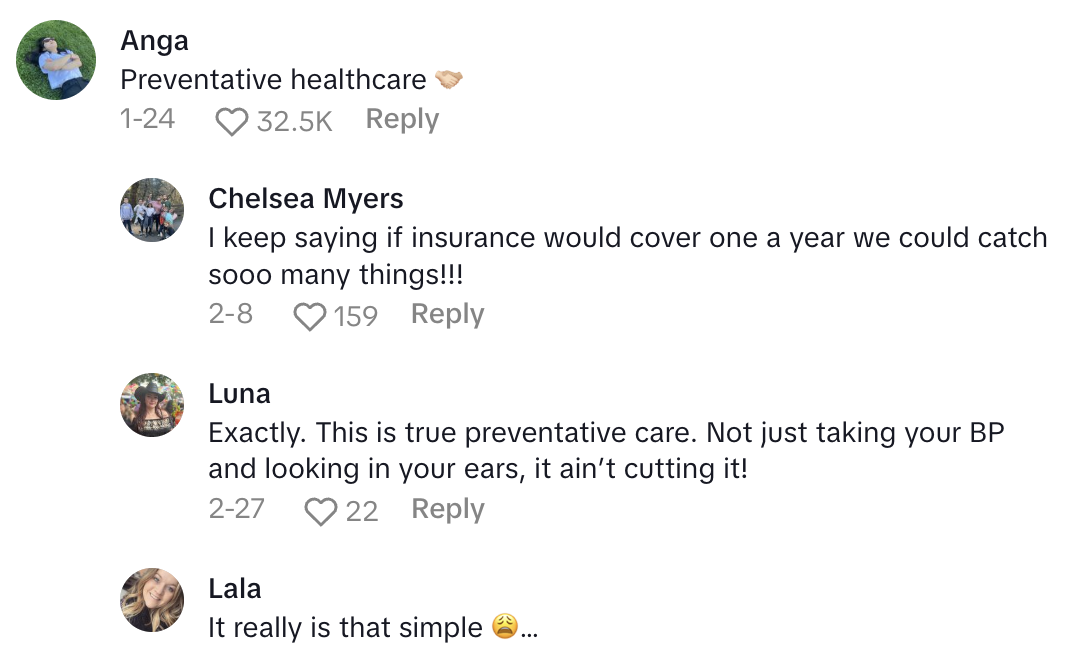Screen dimensions: 1074x652
Task: Click the 22 likes count on Luna's reply
Action: click(361, 512)
